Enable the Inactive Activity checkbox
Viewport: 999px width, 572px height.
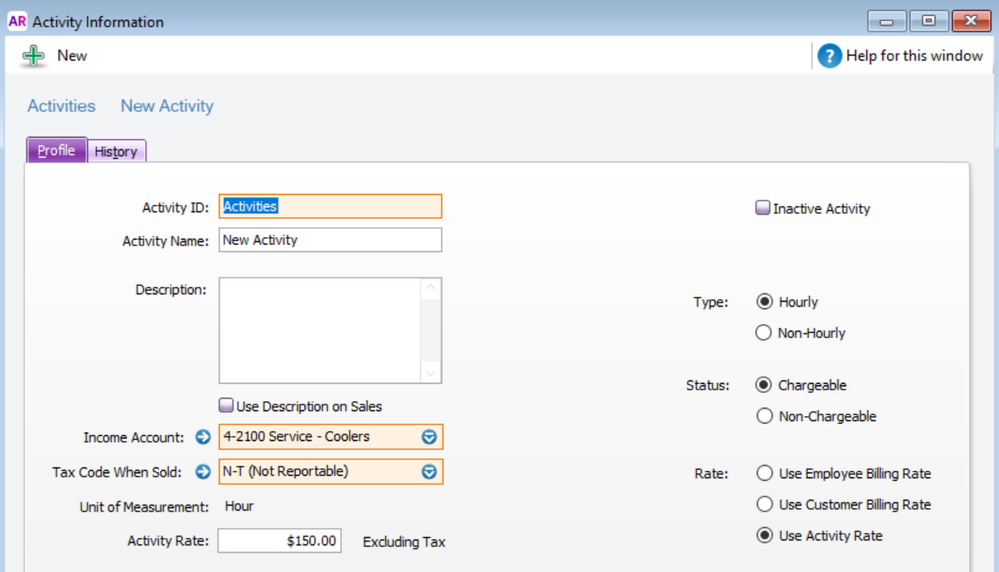(763, 209)
